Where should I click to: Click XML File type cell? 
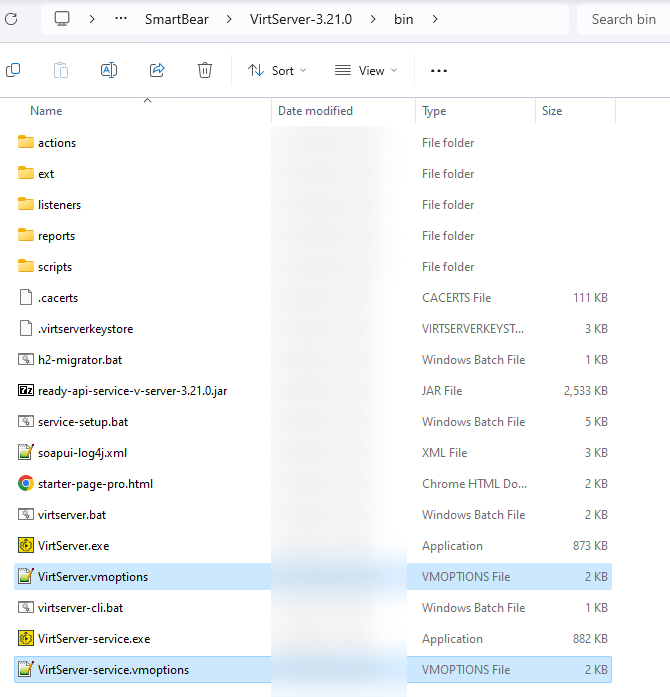pyautogui.click(x=445, y=453)
